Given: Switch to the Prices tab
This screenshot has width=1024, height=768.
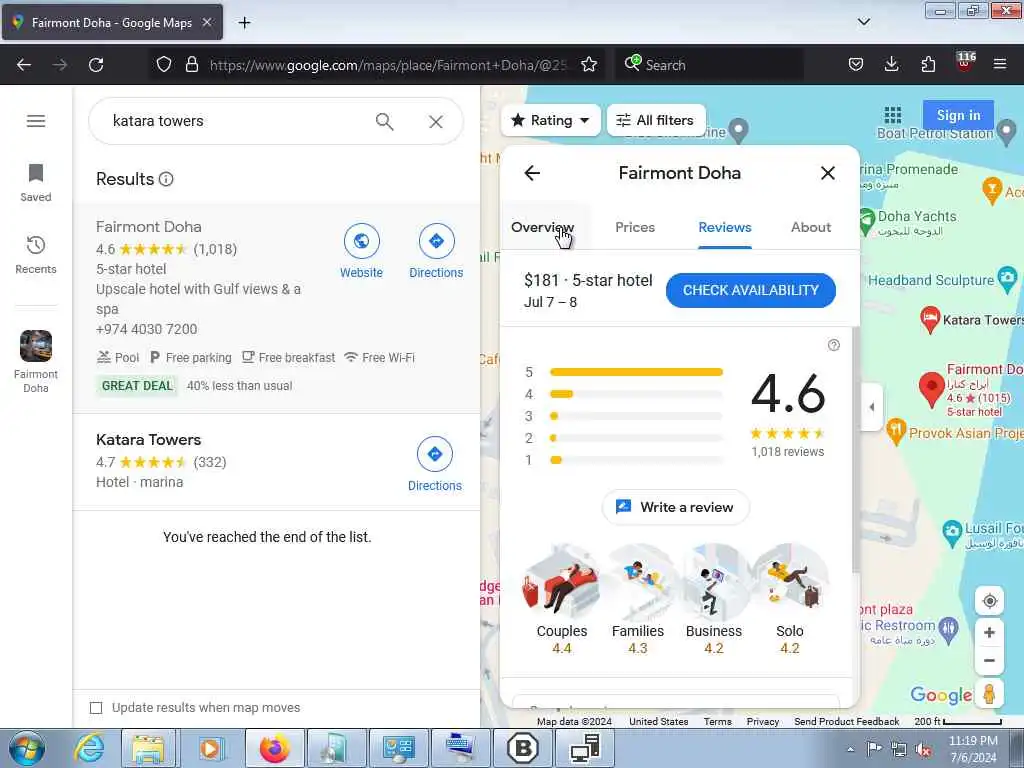Looking at the screenshot, I should (x=635, y=227).
